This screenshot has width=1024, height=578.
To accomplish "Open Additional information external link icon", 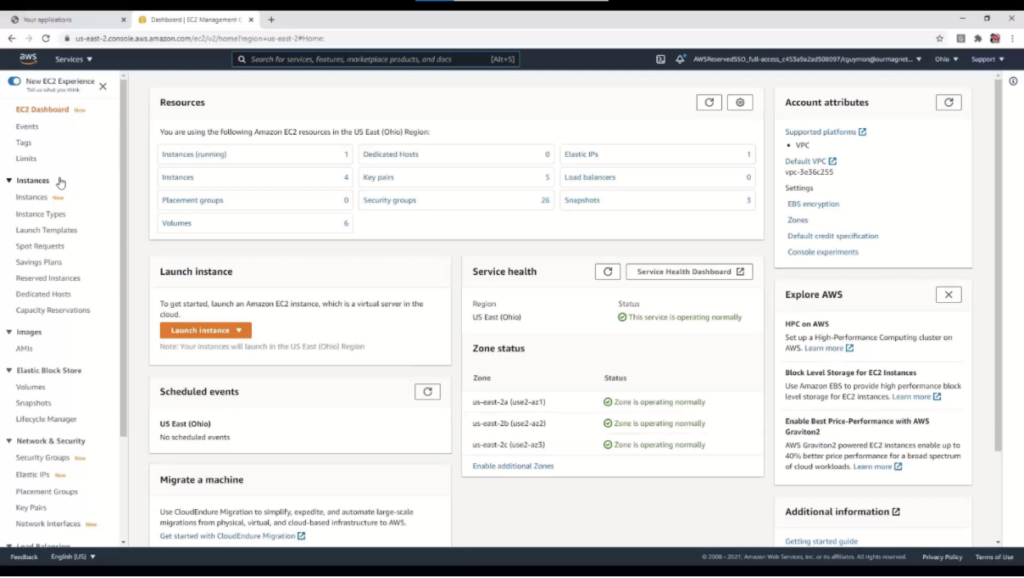I will pyautogui.click(x=896, y=512).
